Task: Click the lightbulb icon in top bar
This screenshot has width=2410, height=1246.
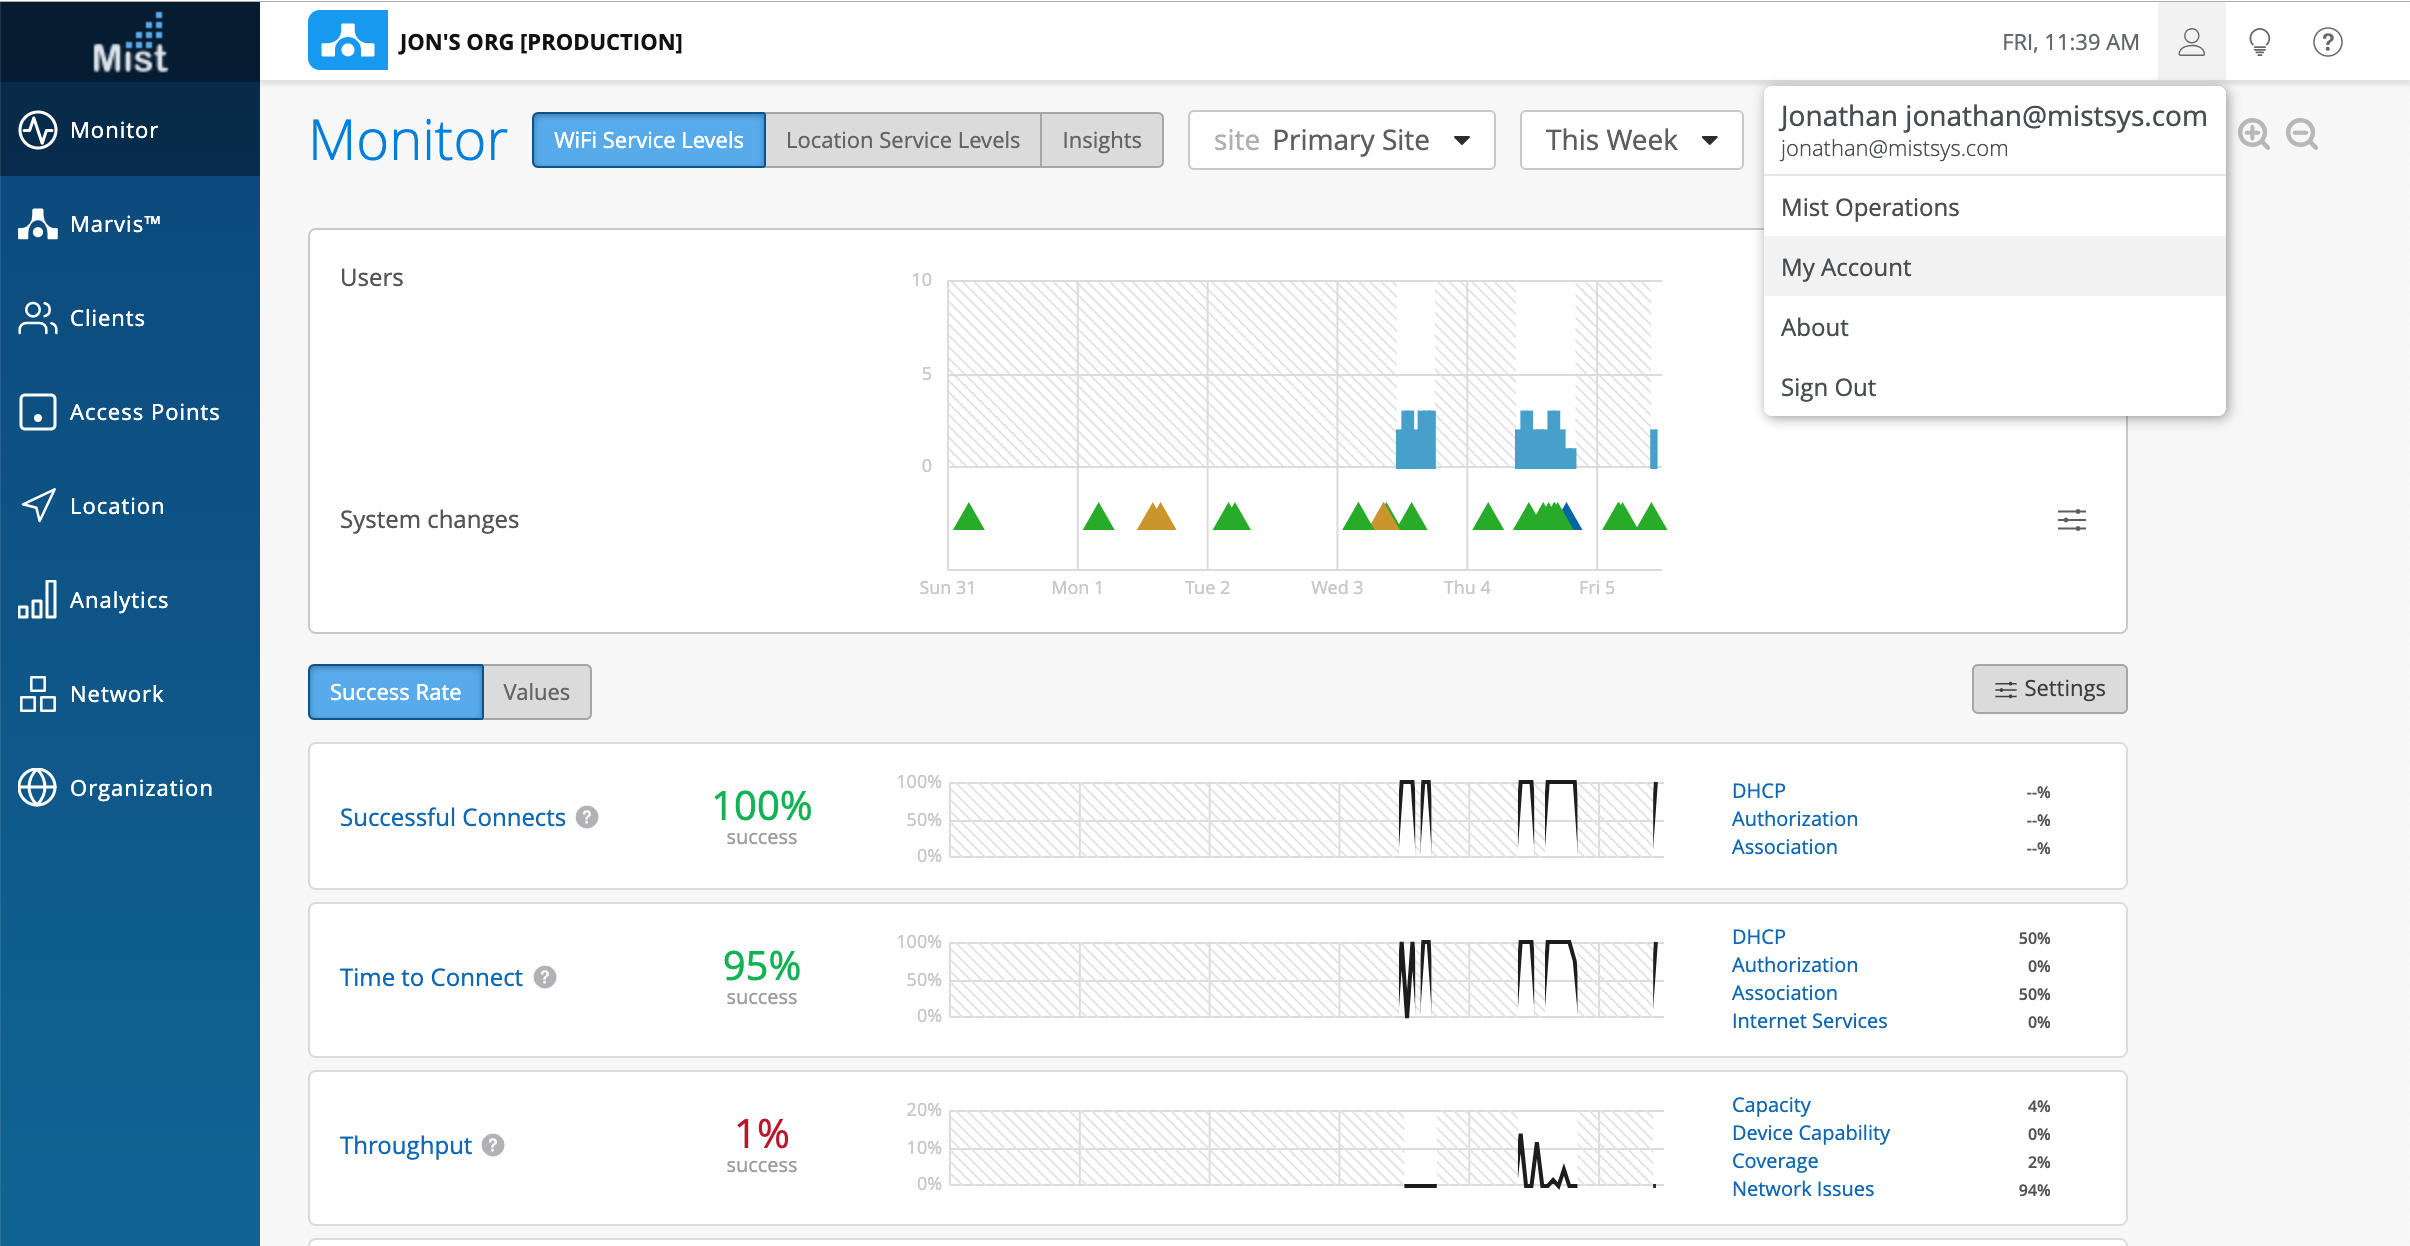Action: (2259, 42)
